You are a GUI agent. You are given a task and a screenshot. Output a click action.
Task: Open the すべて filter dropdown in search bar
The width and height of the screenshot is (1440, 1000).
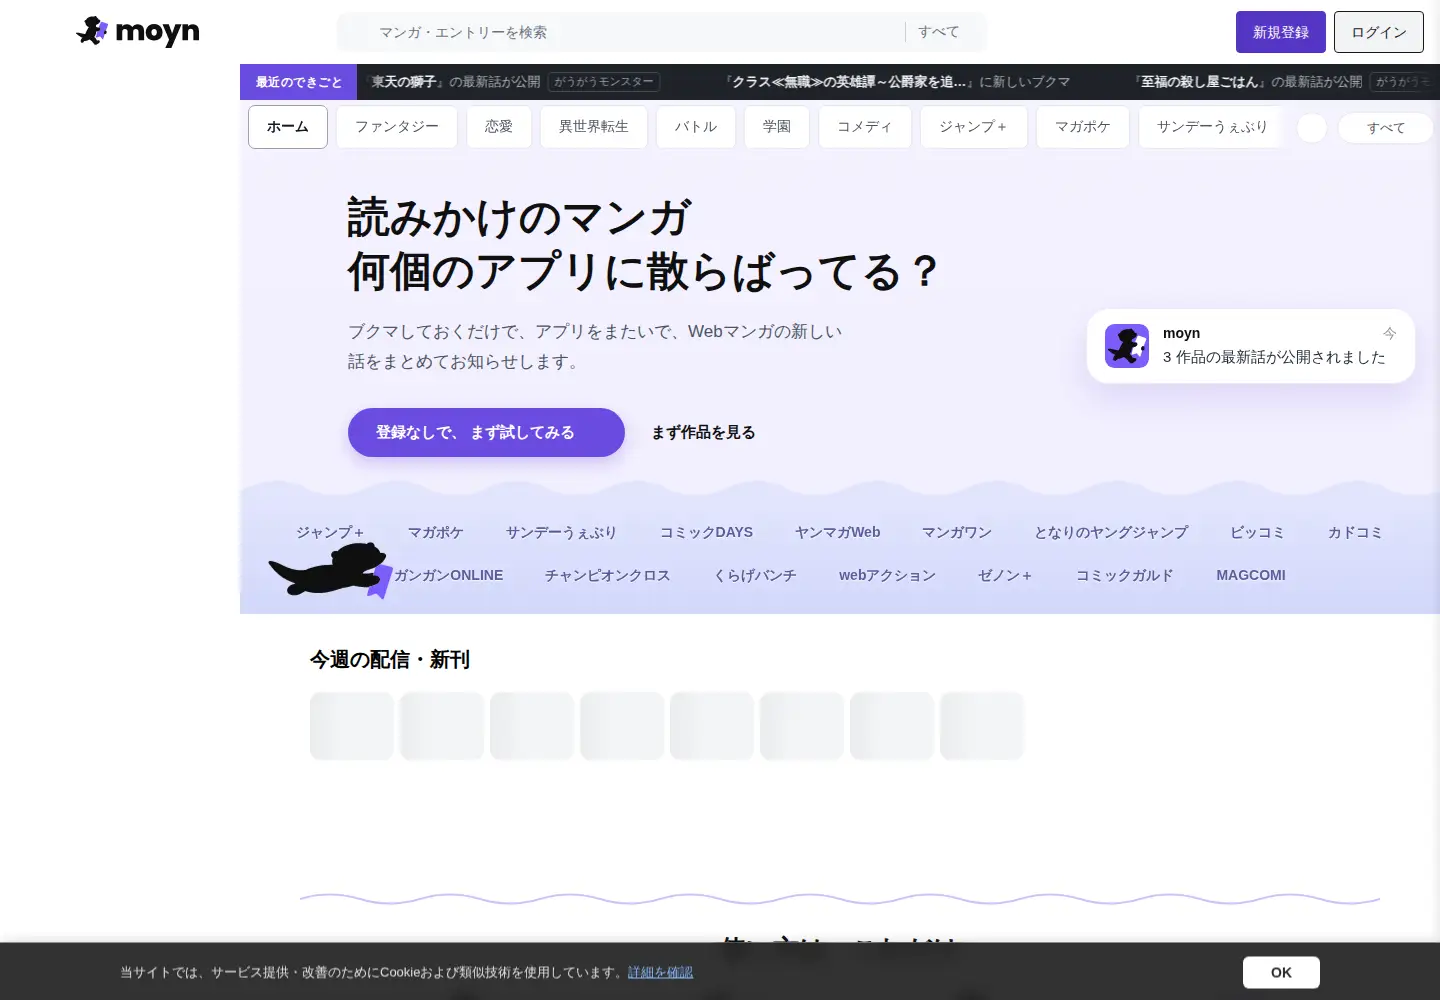pos(939,32)
